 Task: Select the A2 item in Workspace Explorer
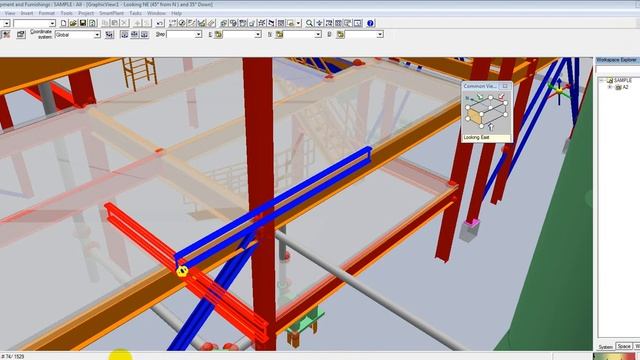625,87
